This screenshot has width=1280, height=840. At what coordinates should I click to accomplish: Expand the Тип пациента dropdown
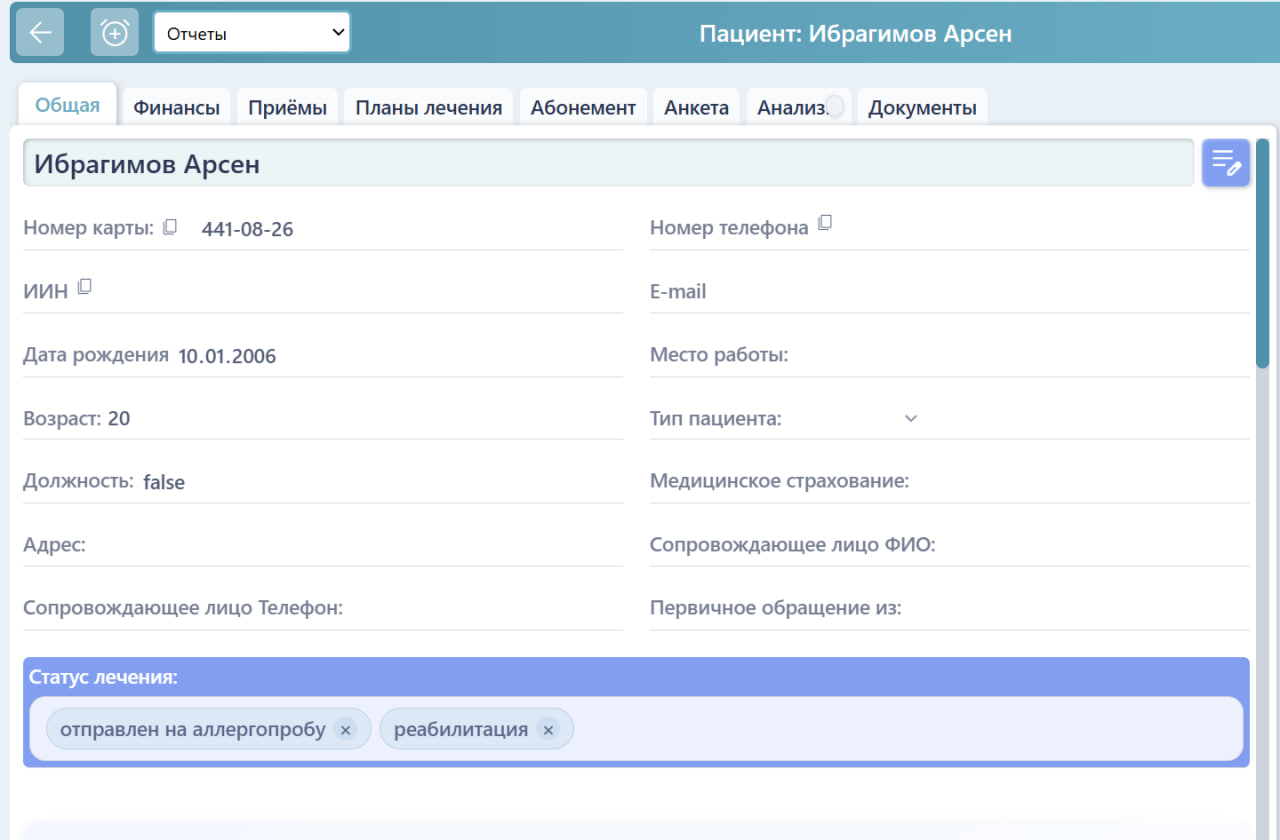(x=911, y=418)
